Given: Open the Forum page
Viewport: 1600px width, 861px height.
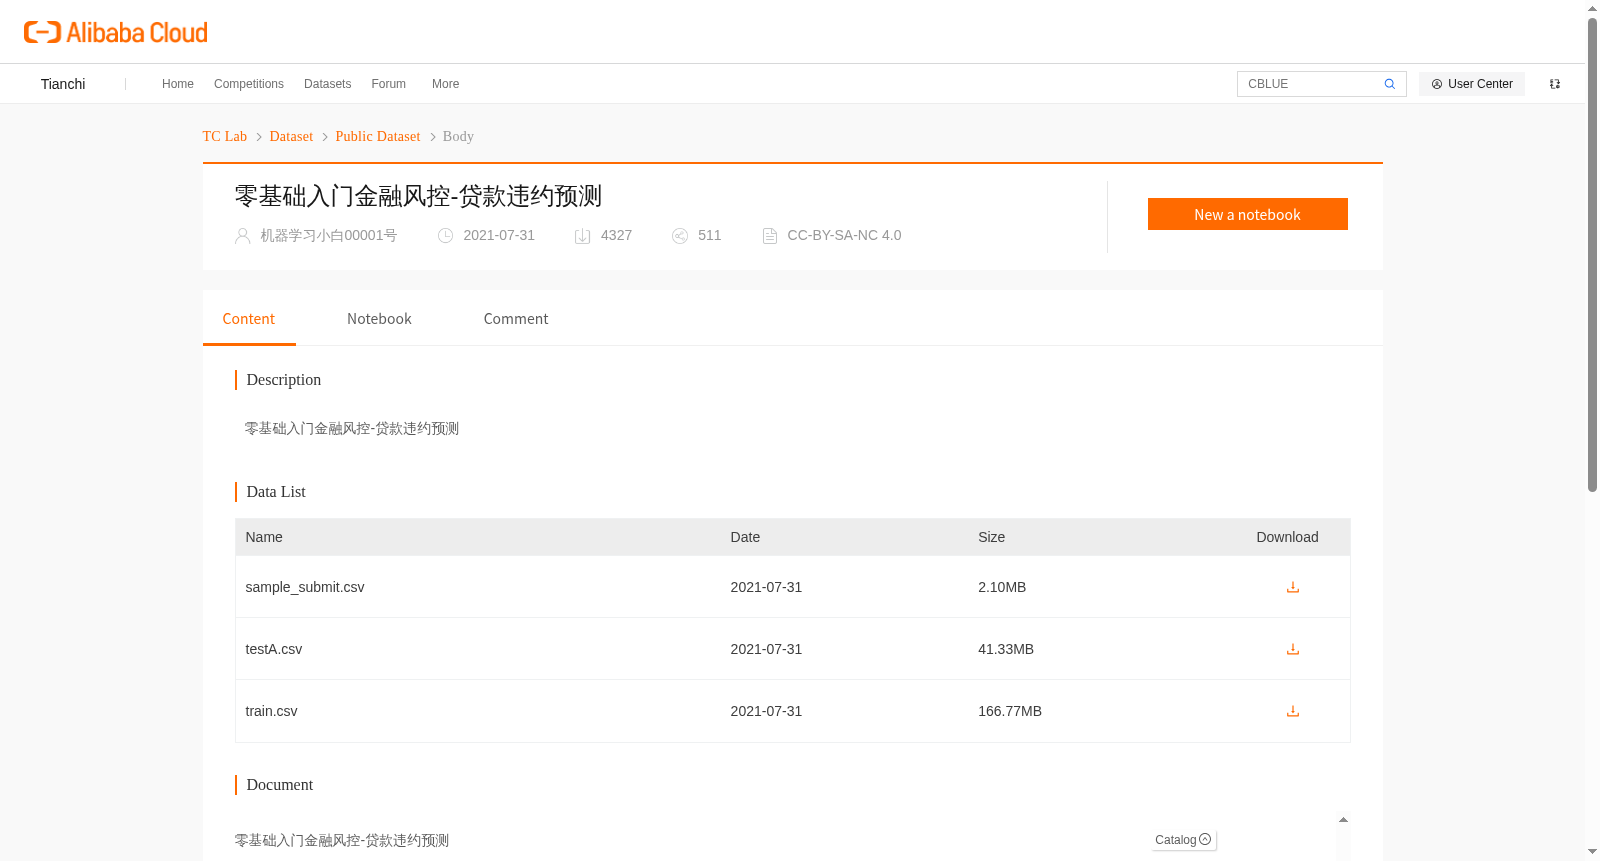Looking at the screenshot, I should point(389,84).
